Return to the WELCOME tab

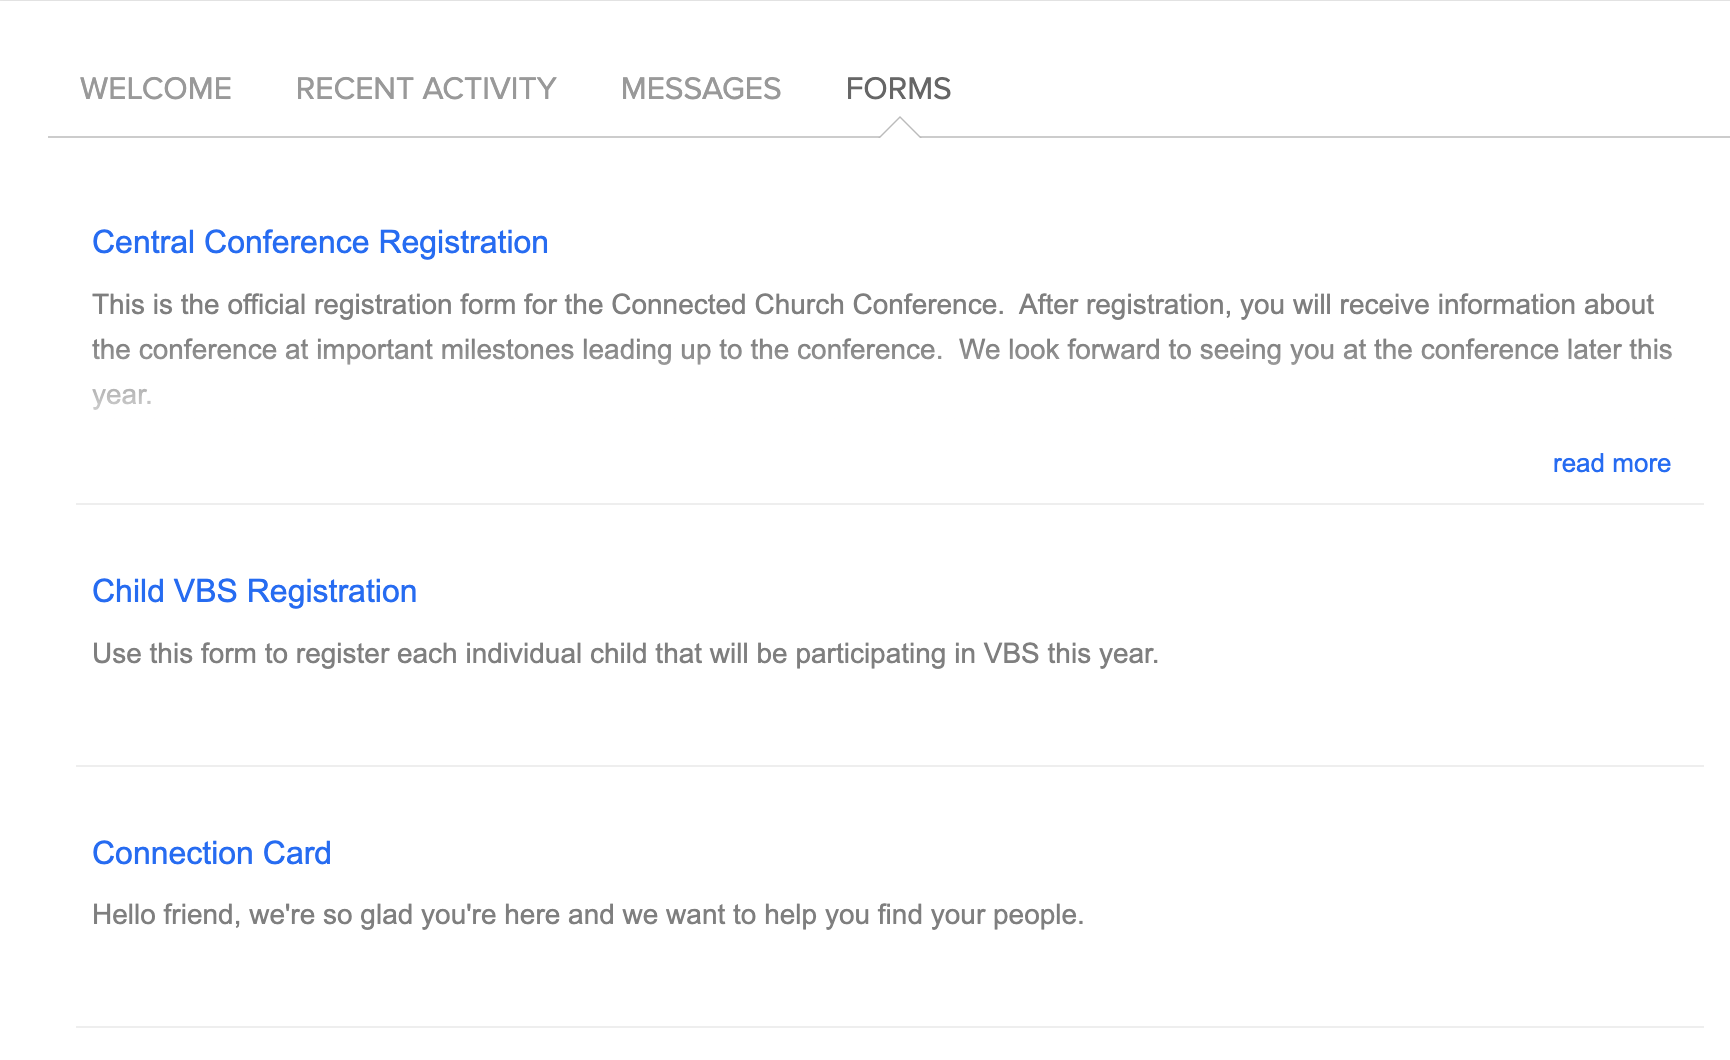pos(155,88)
